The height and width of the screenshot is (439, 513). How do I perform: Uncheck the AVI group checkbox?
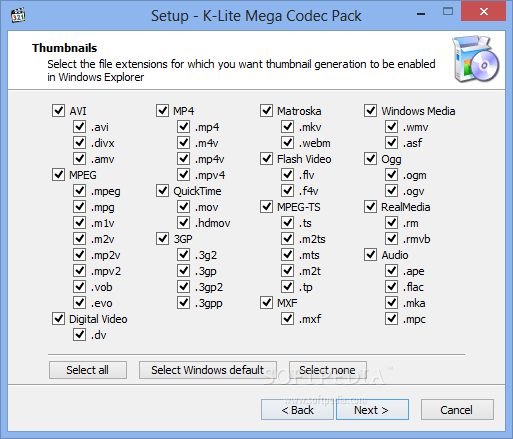[58, 110]
